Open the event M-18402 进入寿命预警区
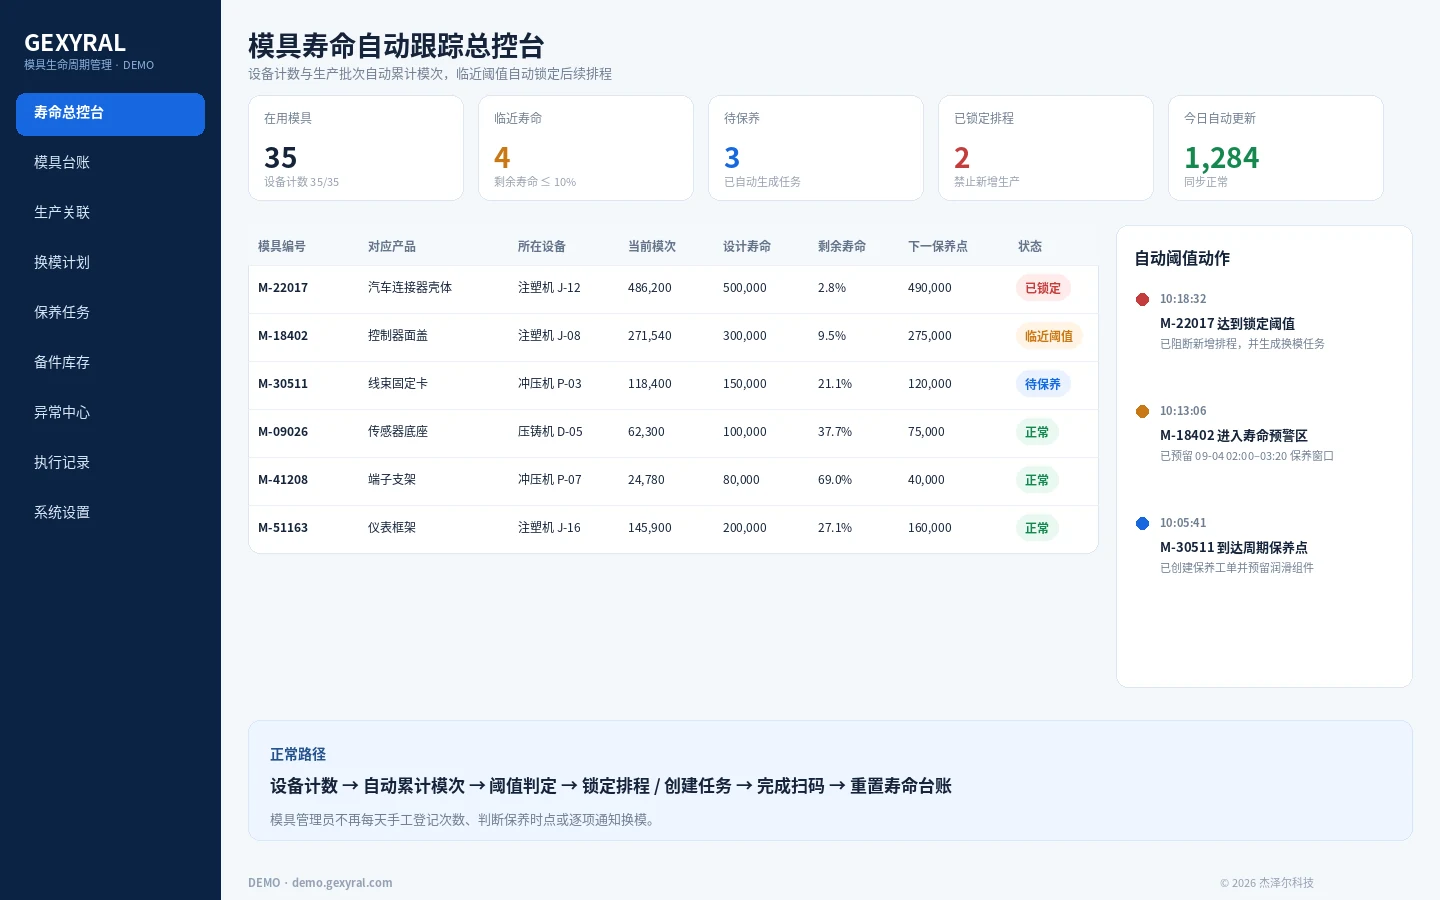 (x=1234, y=435)
